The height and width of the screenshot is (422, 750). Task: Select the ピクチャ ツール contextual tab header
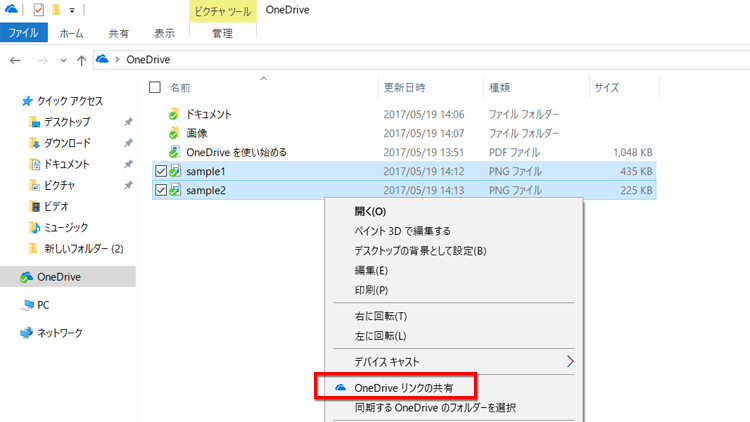223,11
